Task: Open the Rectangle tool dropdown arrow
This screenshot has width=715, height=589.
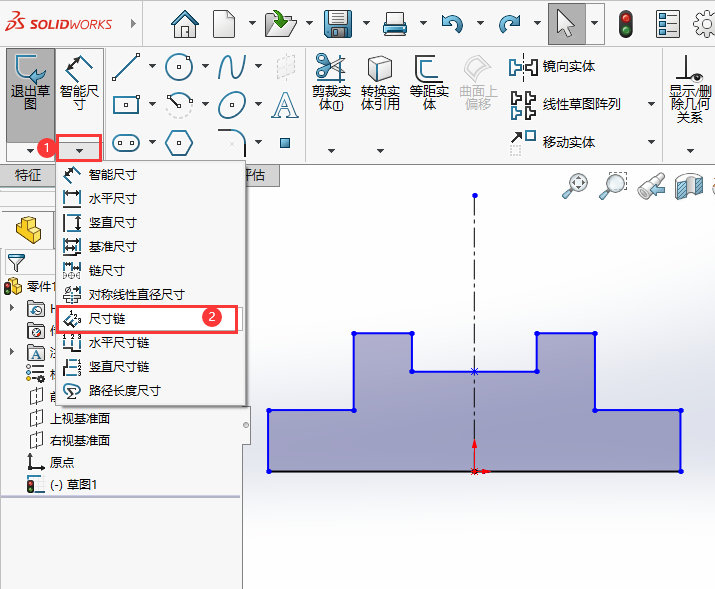Action: 152,105
